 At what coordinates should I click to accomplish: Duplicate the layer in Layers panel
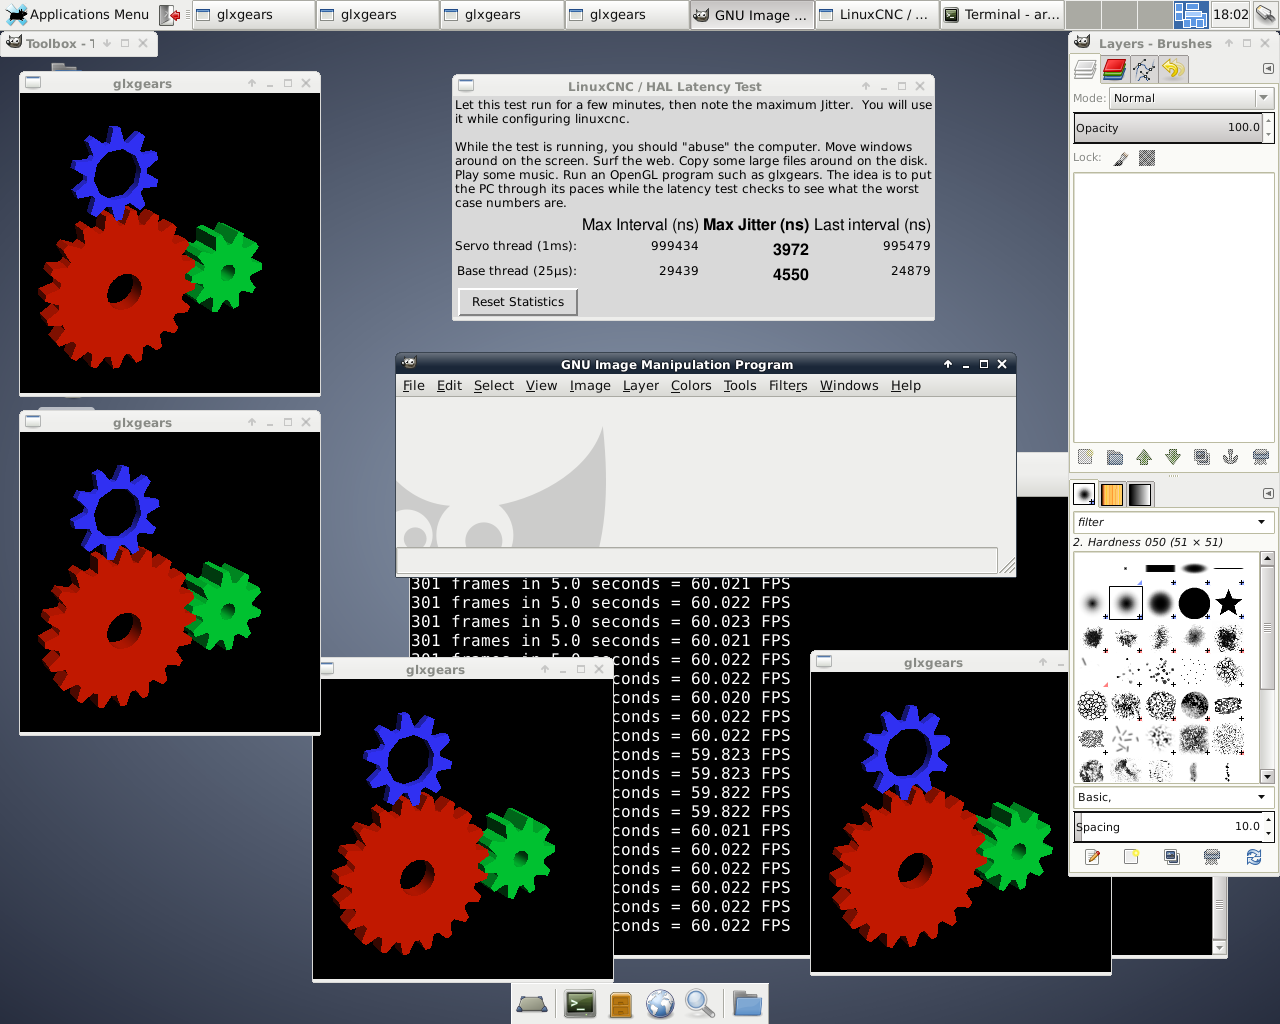coord(1202,457)
